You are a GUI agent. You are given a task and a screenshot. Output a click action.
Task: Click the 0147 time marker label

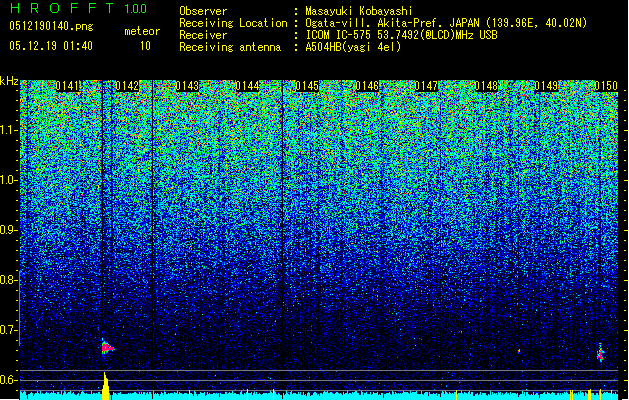tap(426, 86)
